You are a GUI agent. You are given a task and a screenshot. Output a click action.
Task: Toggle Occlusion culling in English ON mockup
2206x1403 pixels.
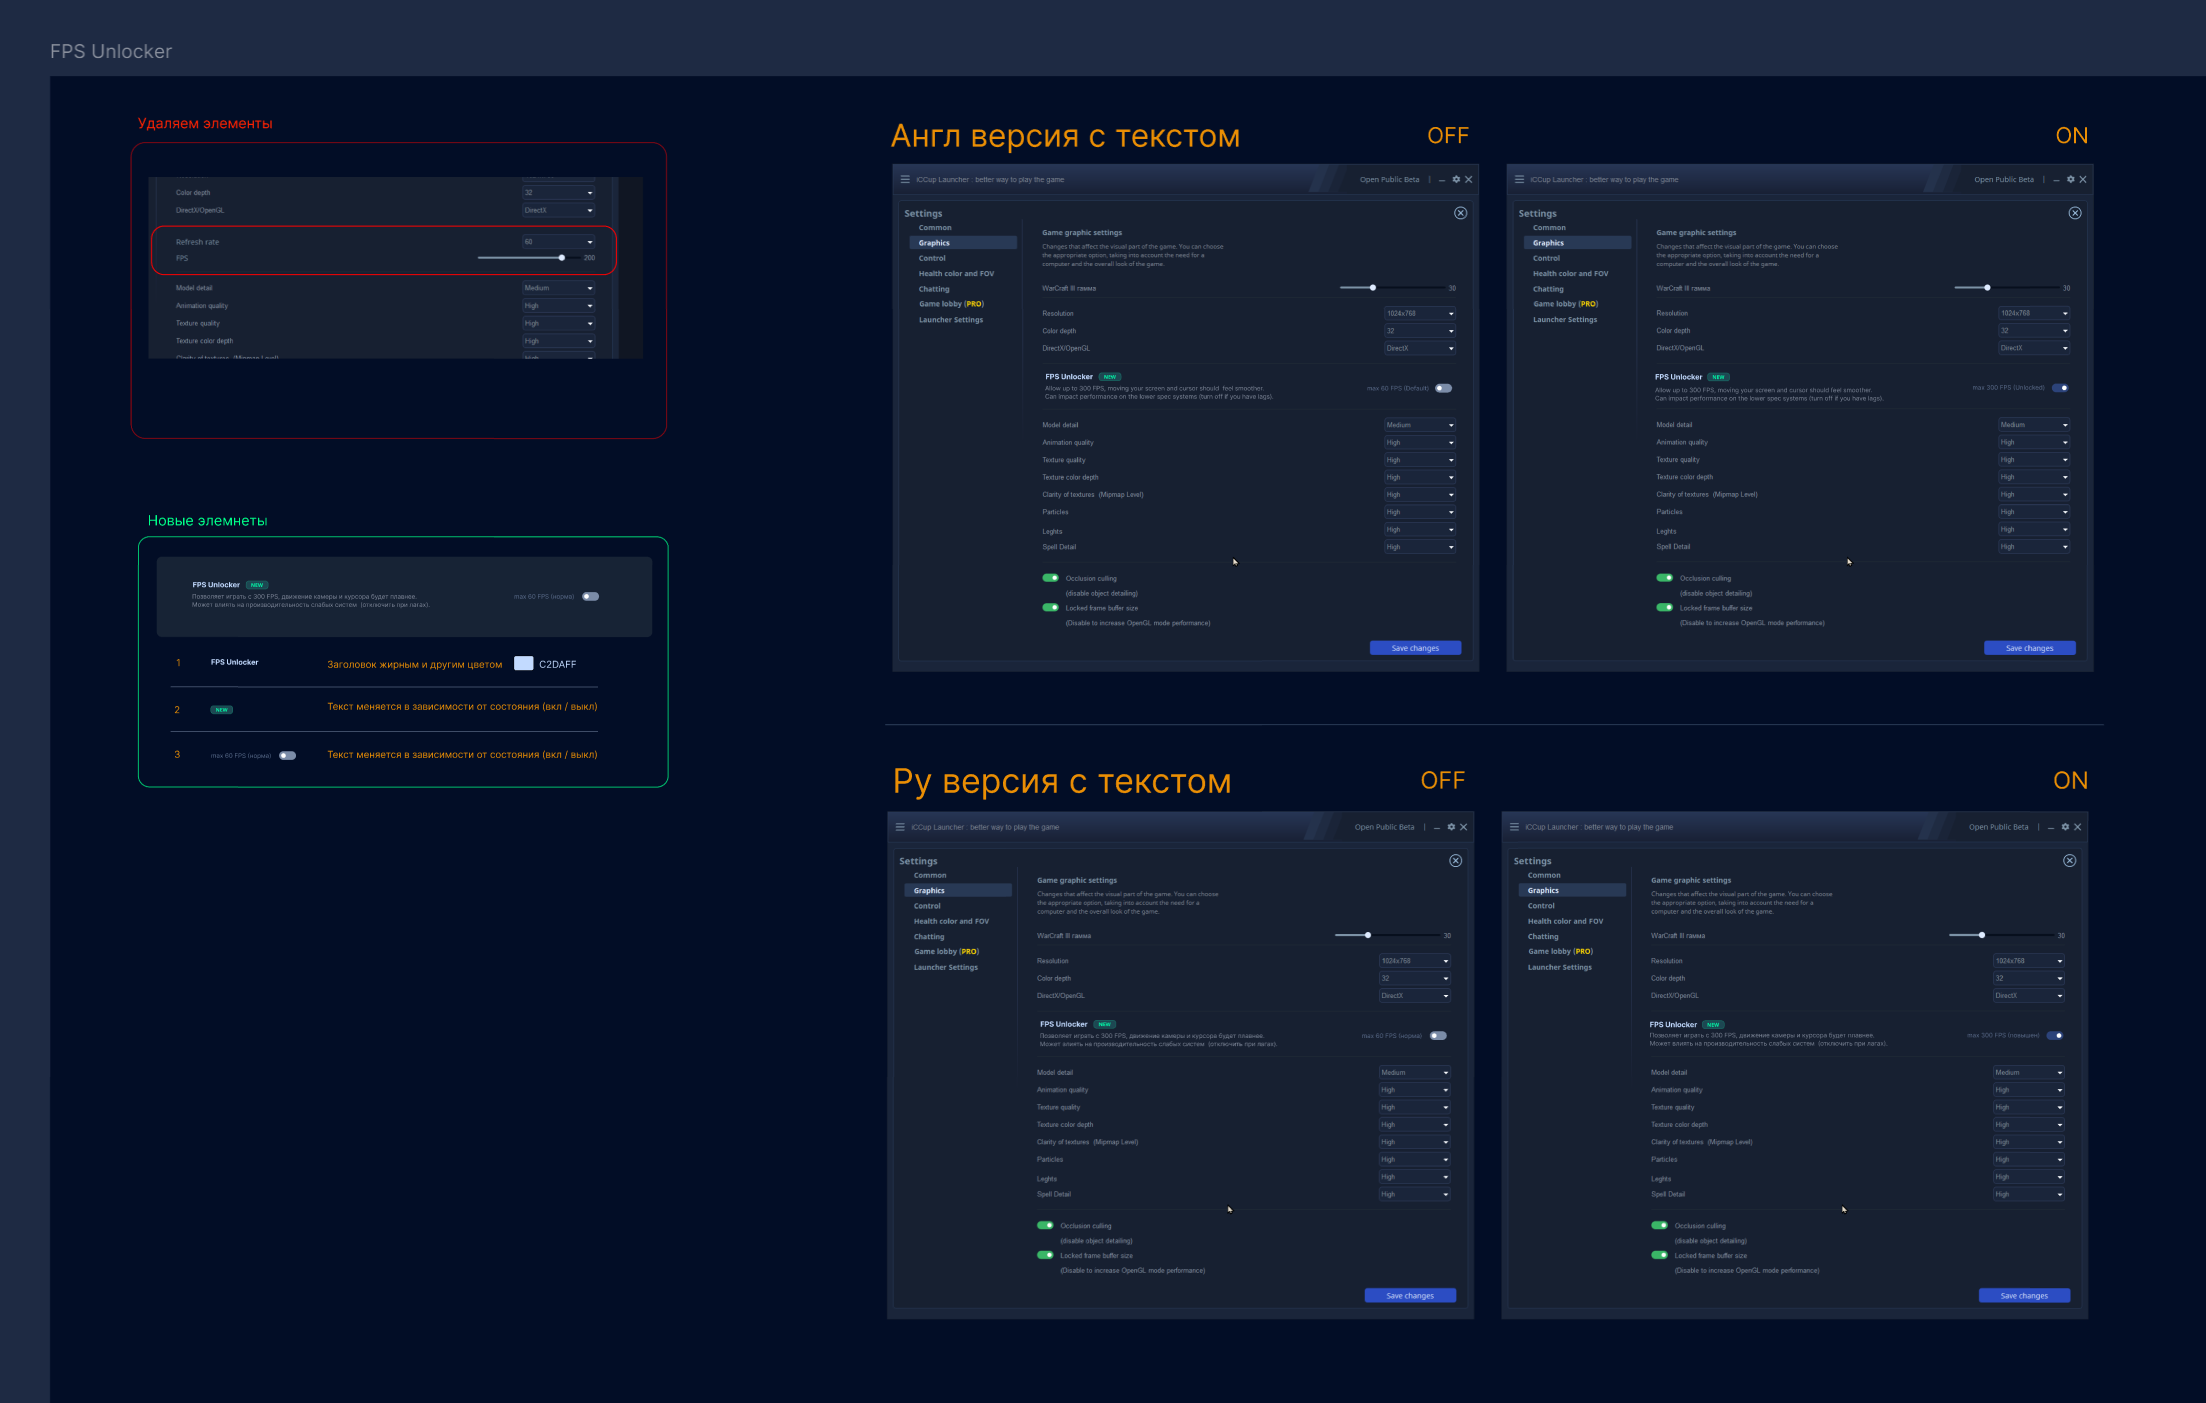1664,578
